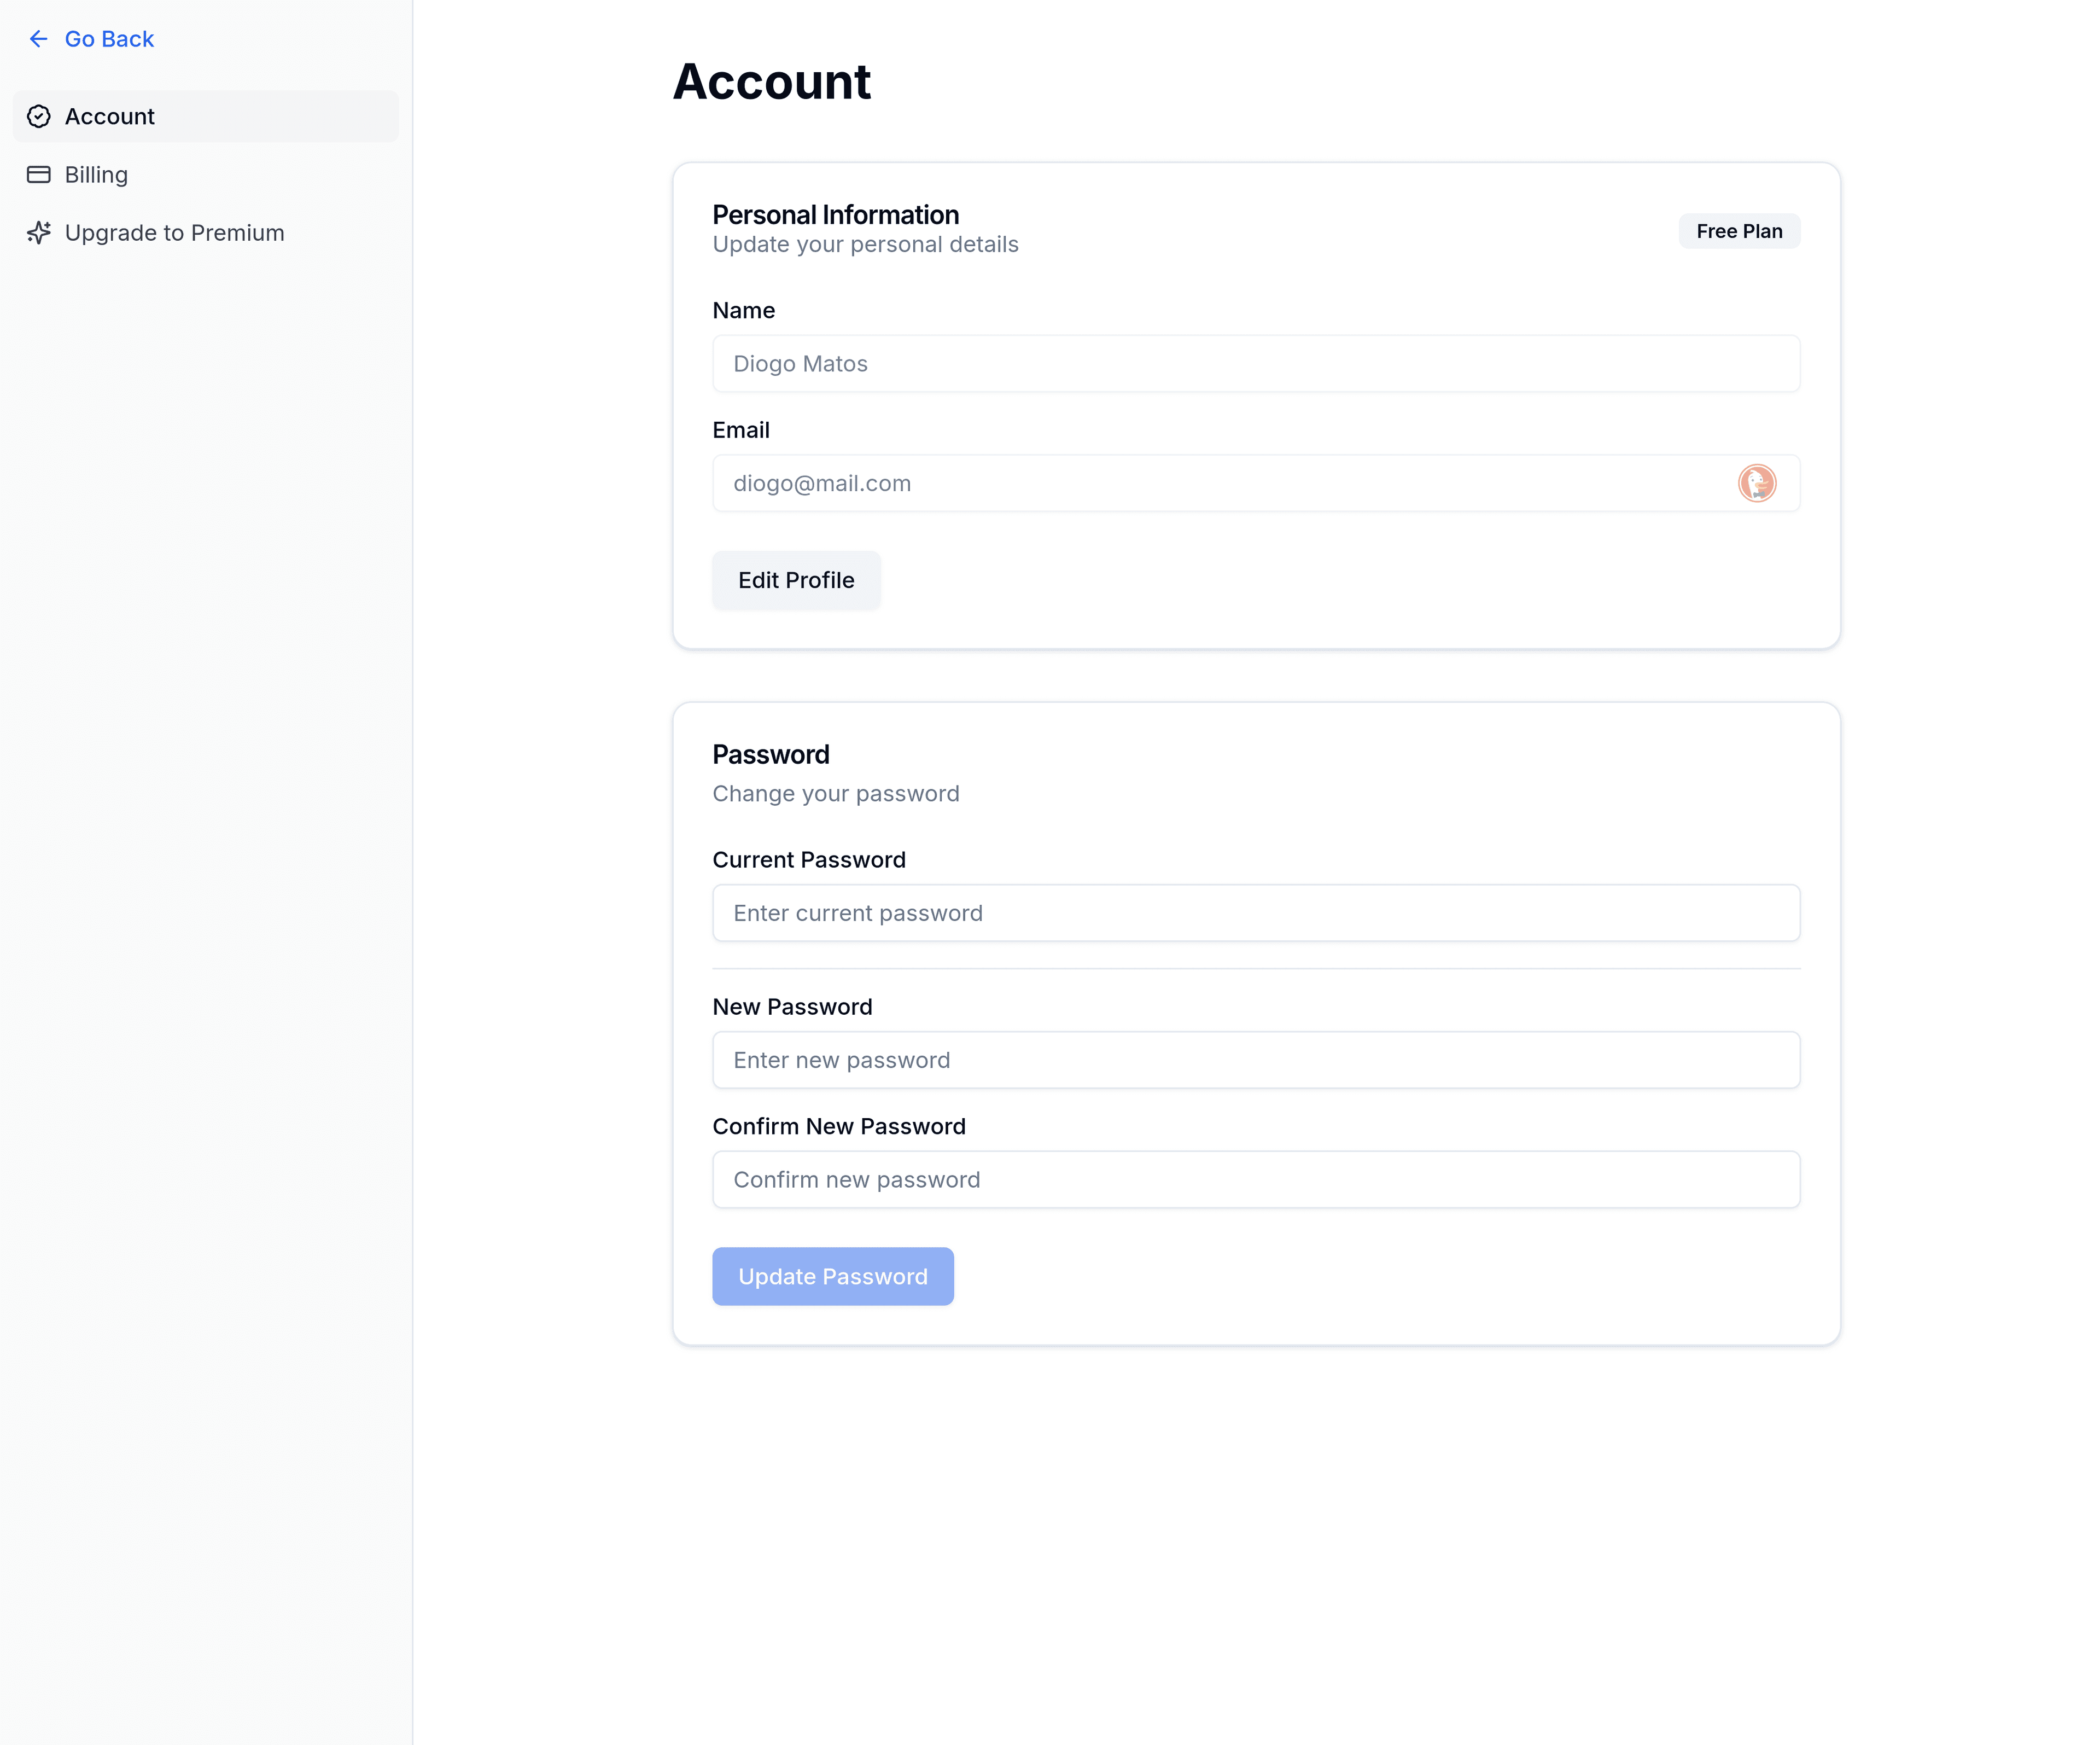This screenshot has height=1745, width=2100.
Task: Go Back link in sidebar
Action: tap(91, 39)
